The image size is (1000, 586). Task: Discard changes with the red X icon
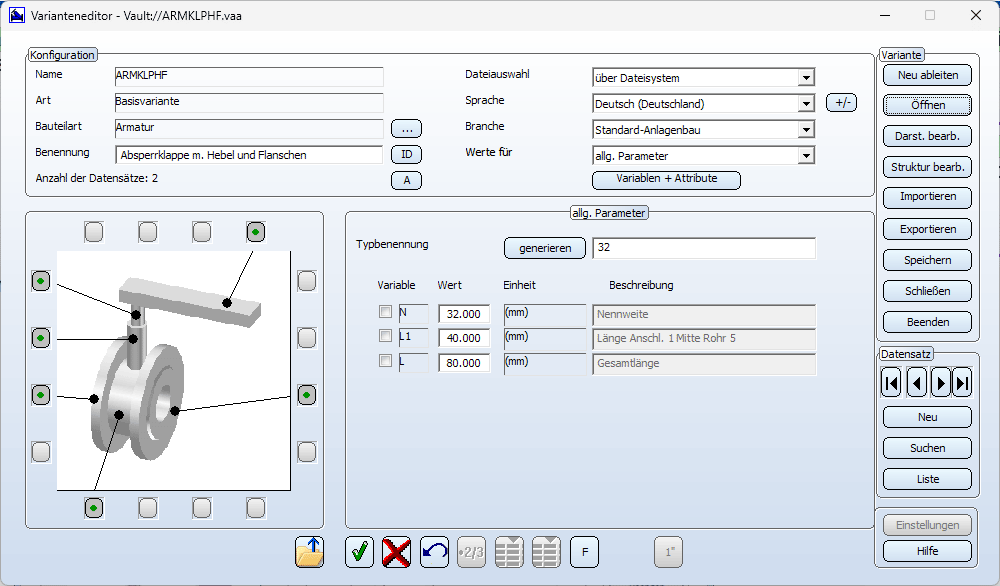tap(397, 552)
